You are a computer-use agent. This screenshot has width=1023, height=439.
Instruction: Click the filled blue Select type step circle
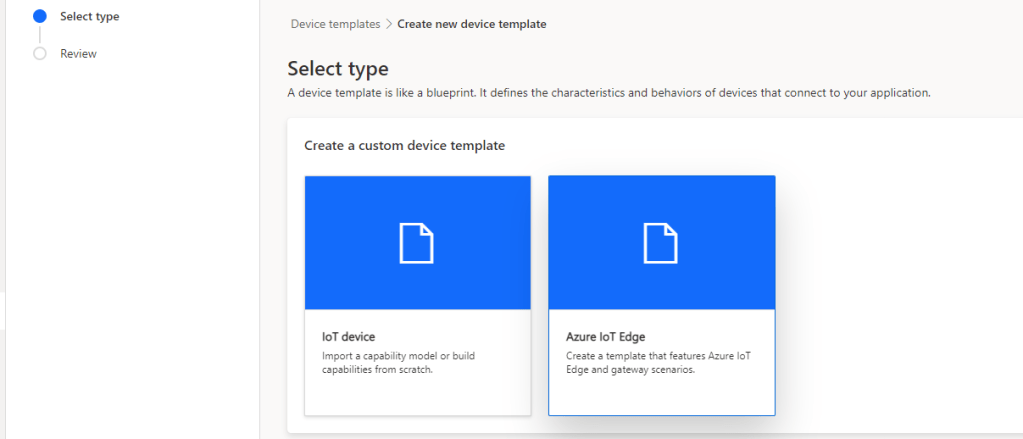40,16
